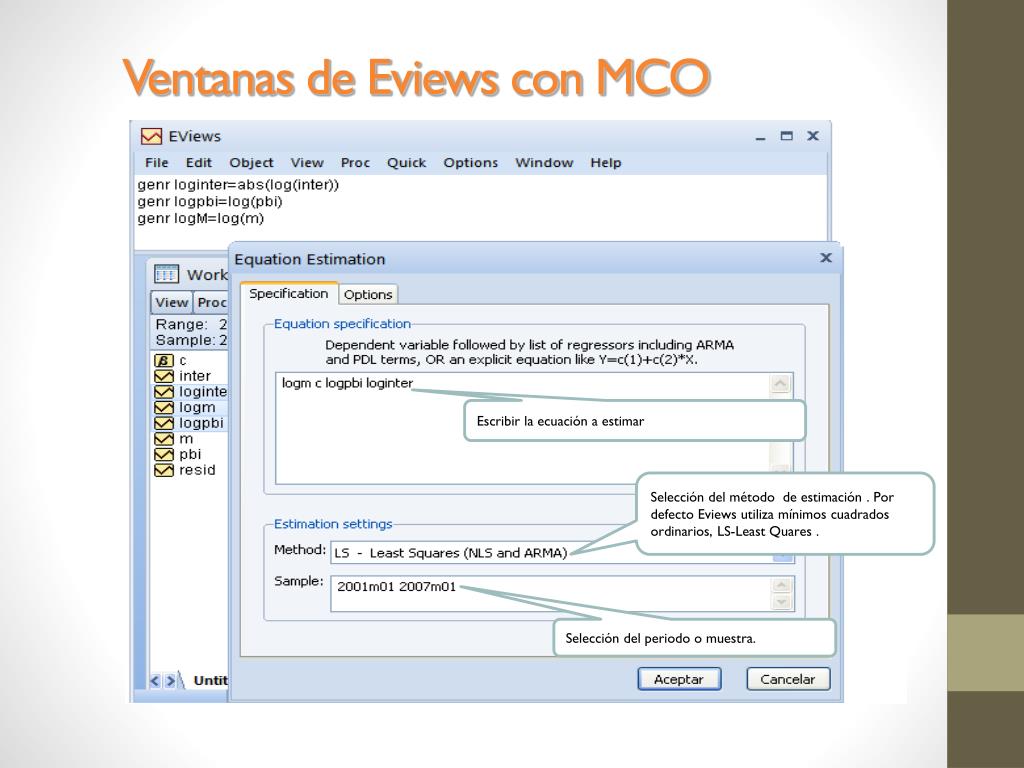The width and height of the screenshot is (1024, 768).
Task: Close the Equation Estimation dialog
Action: pyautogui.click(x=826, y=258)
